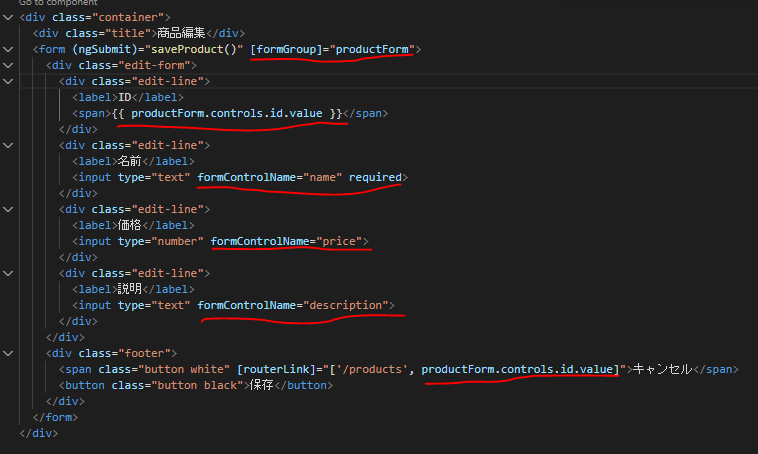Click the "number" input type value
The height and width of the screenshot is (454, 758).
point(177,241)
